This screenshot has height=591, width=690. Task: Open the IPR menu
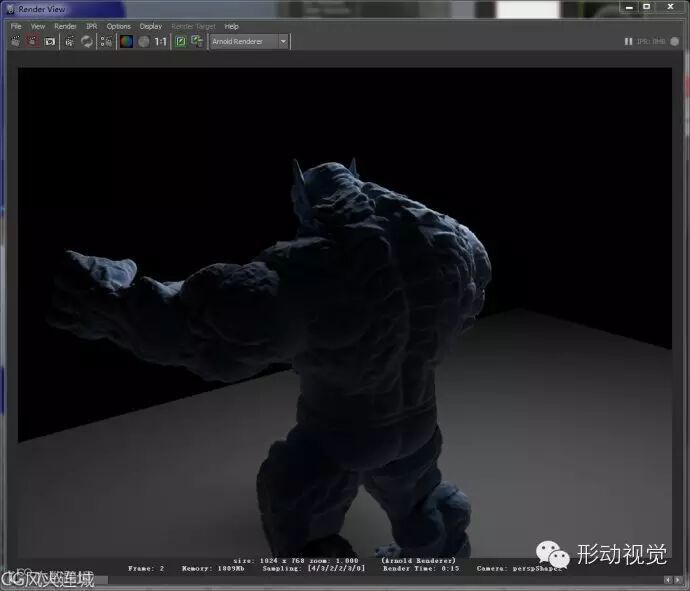tap(91, 26)
